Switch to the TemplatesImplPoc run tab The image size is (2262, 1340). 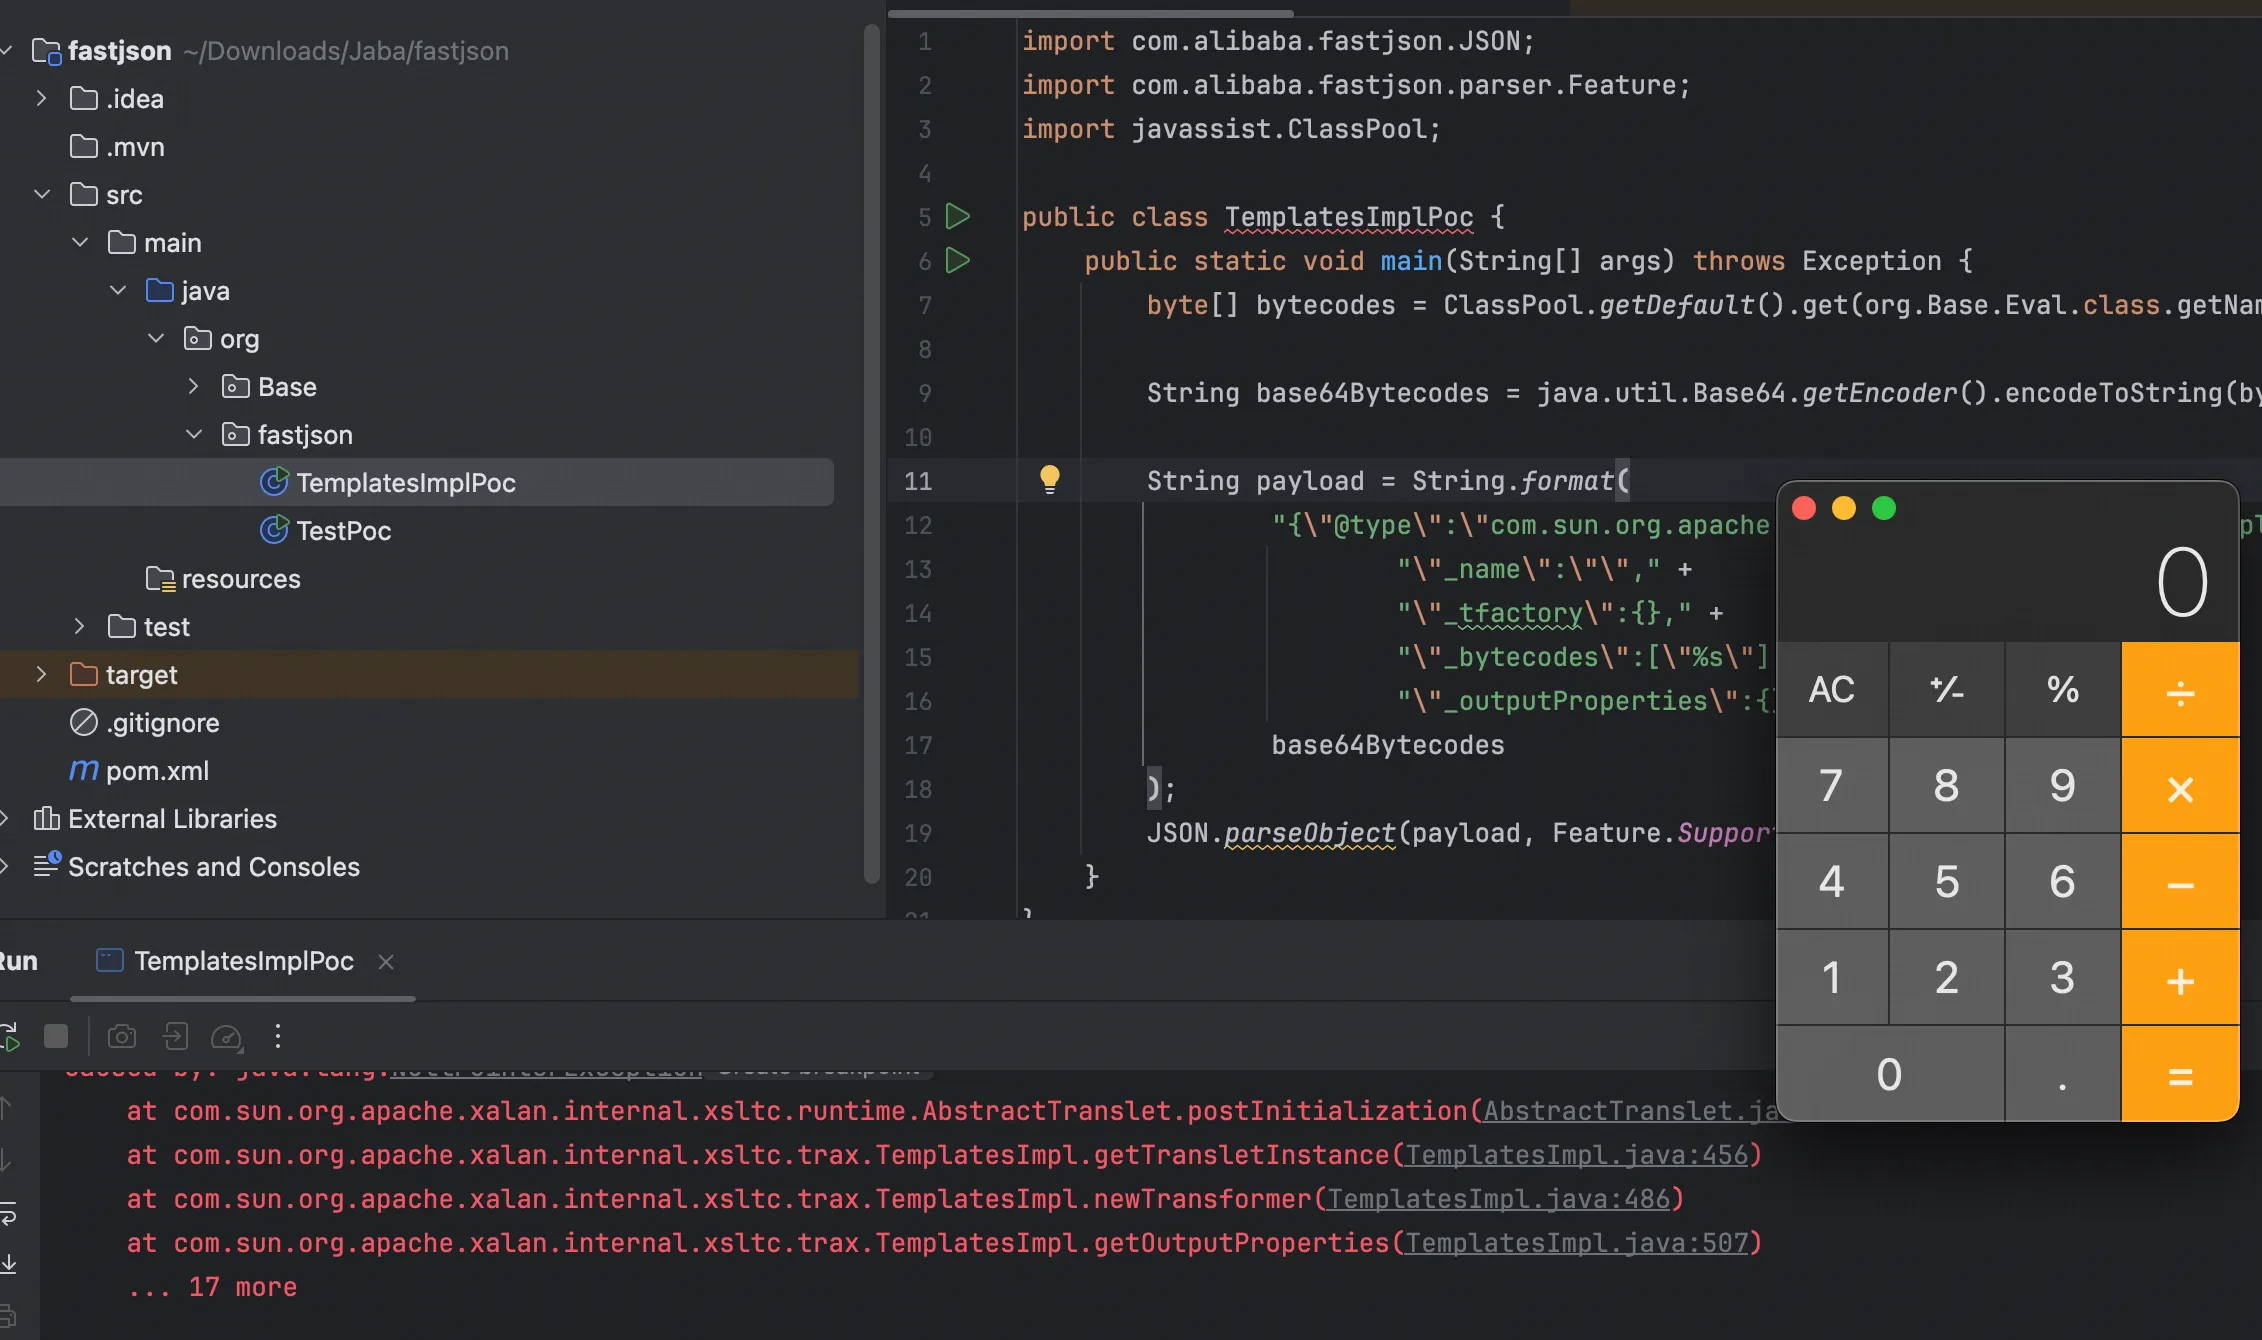point(243,961)
